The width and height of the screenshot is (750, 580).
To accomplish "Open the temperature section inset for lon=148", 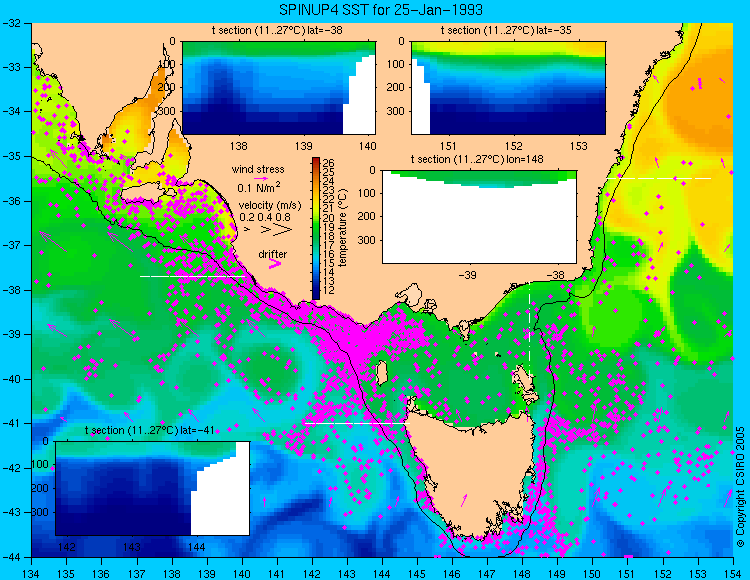I will point(479,217).
